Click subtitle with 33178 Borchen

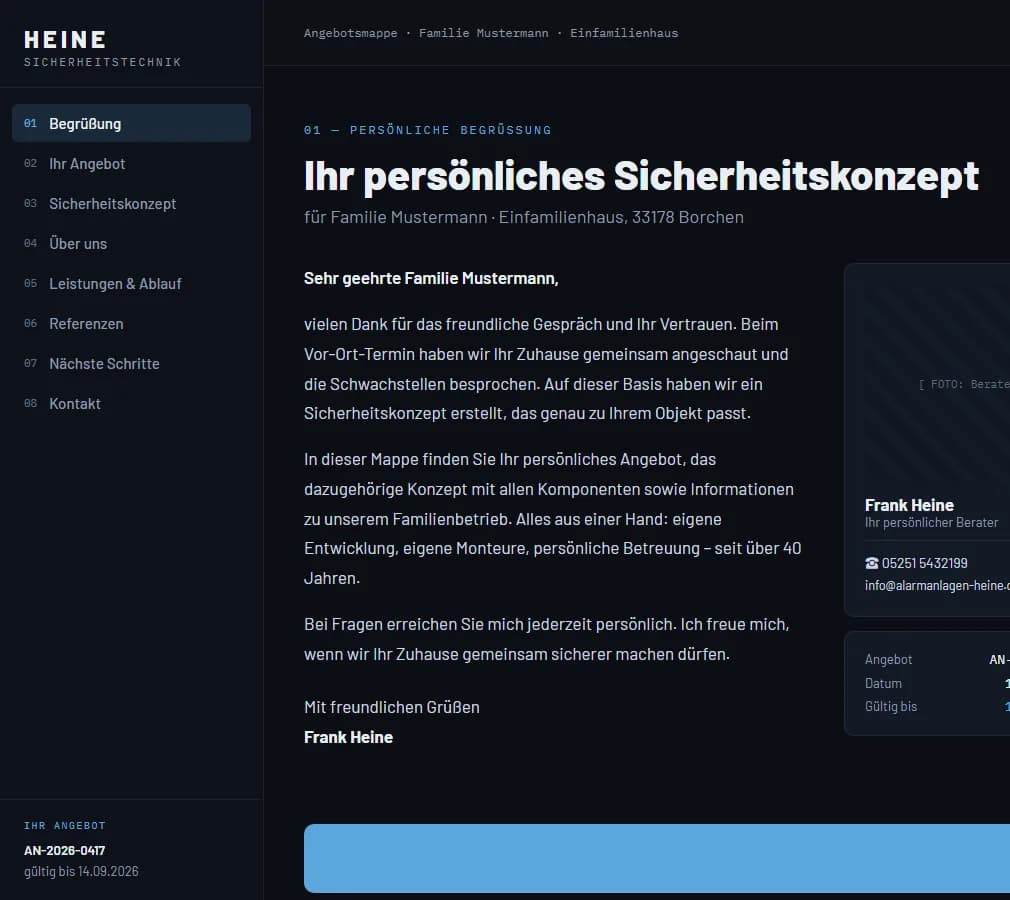tap(524, 217)
